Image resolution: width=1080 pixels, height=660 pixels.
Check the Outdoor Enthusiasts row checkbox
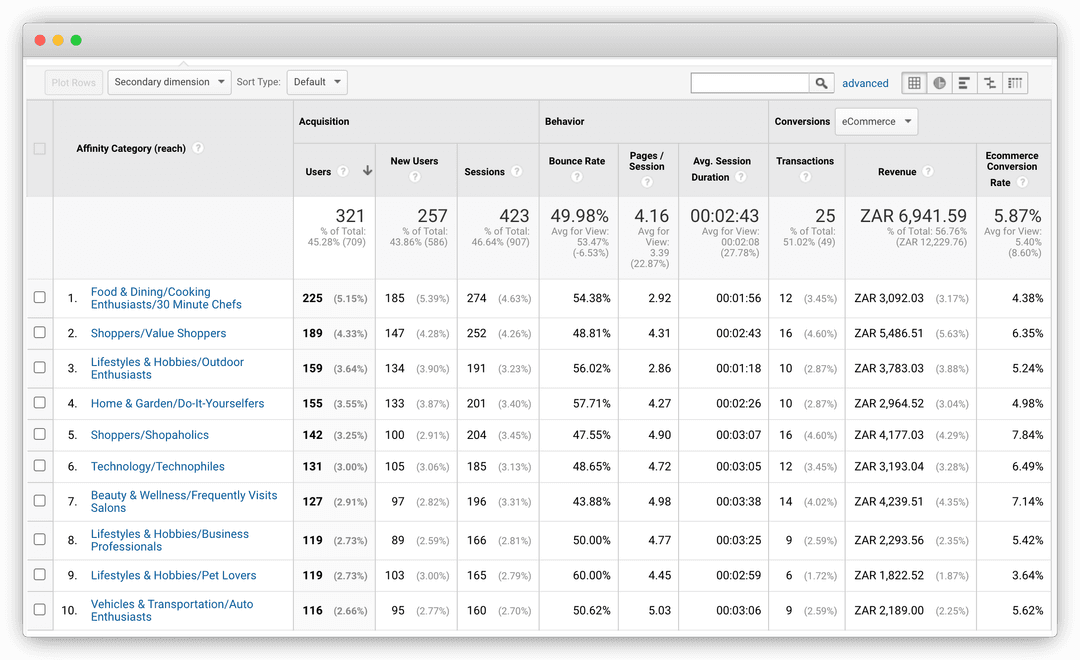(39, 367)
